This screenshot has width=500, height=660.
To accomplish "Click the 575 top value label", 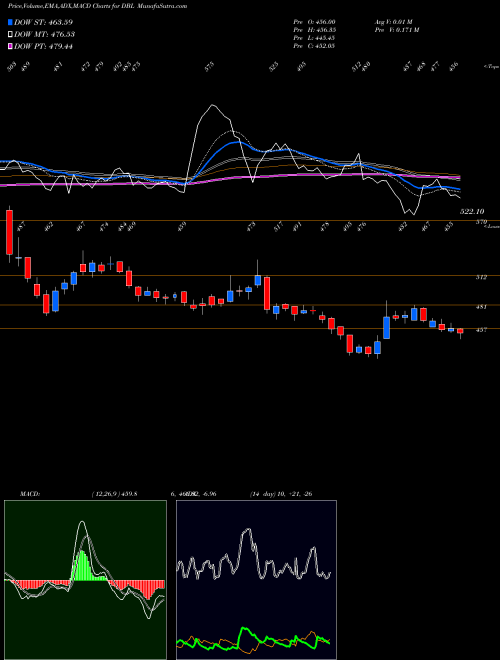I will point(210,67).
